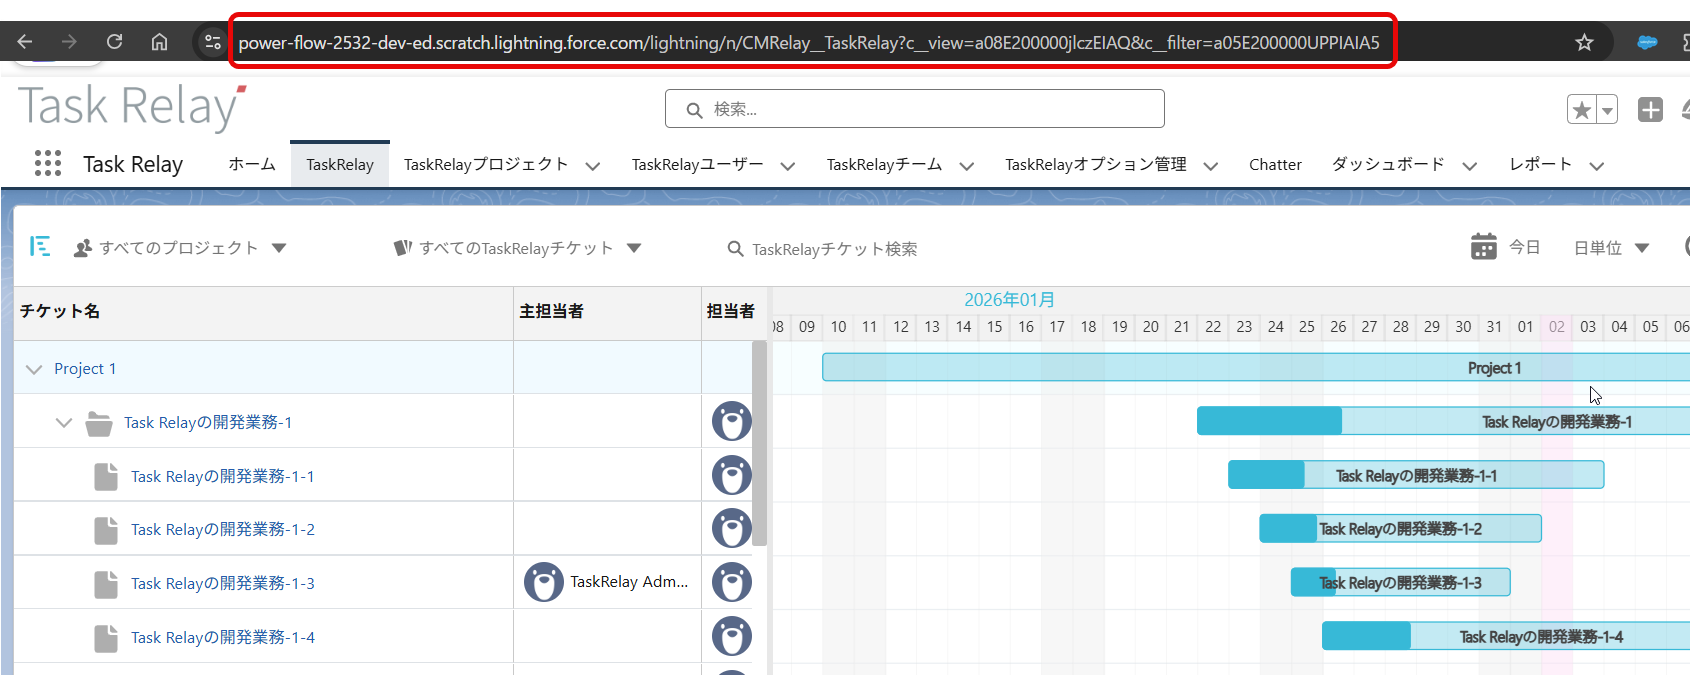Click search magnifier in TaskRelayチケット検索
This screenshot has width=1690, height=675.
(735, 248)
